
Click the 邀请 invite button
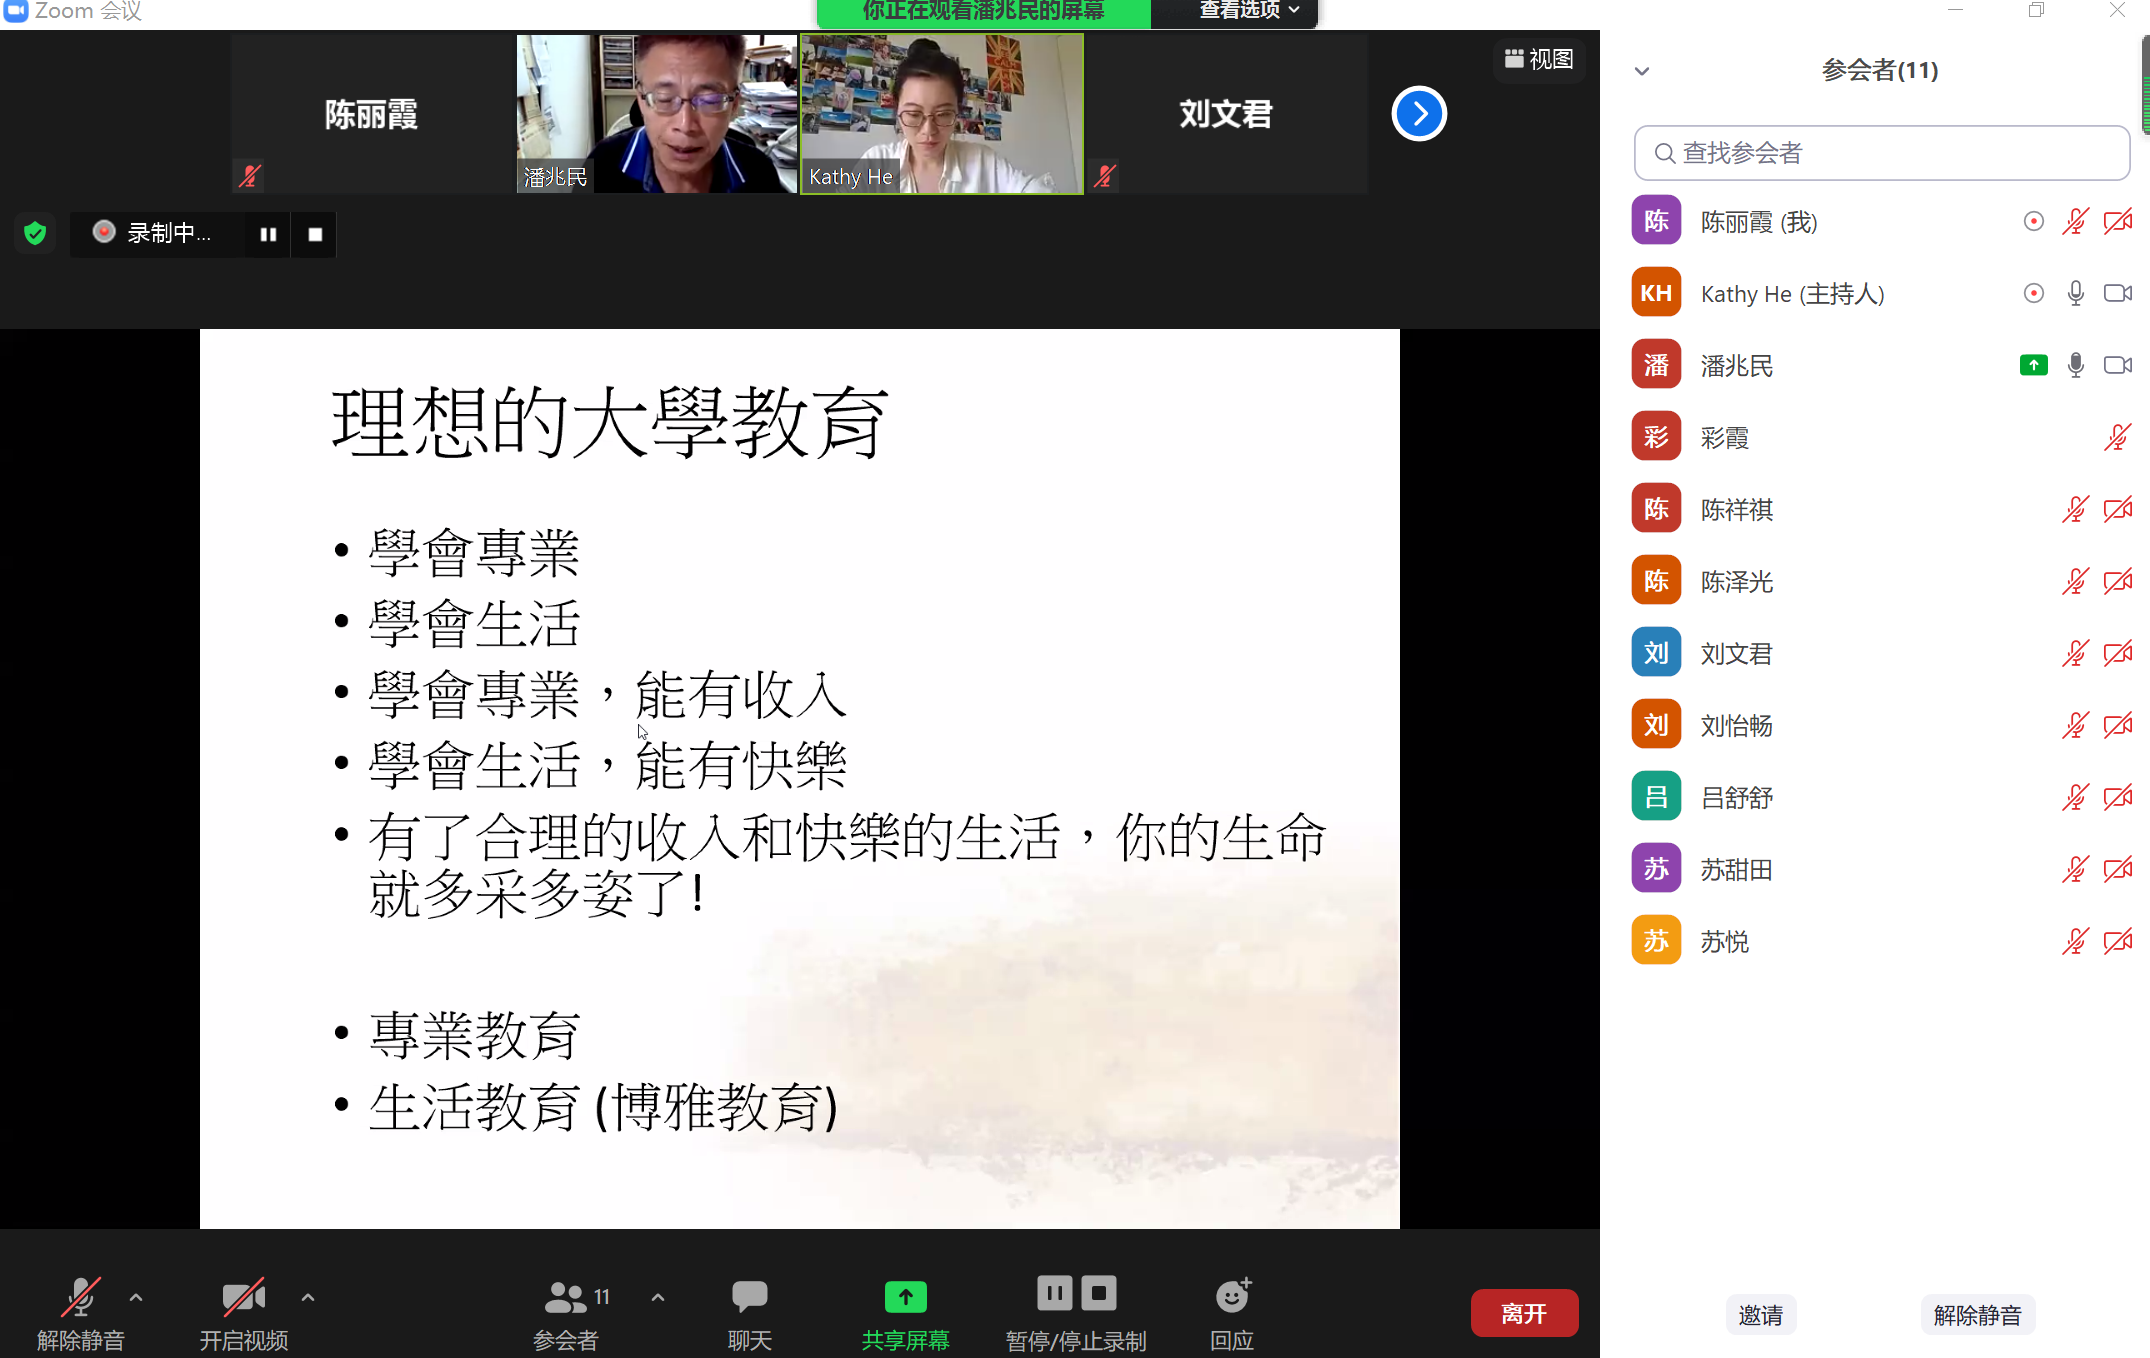[x=1760, y=1315]
